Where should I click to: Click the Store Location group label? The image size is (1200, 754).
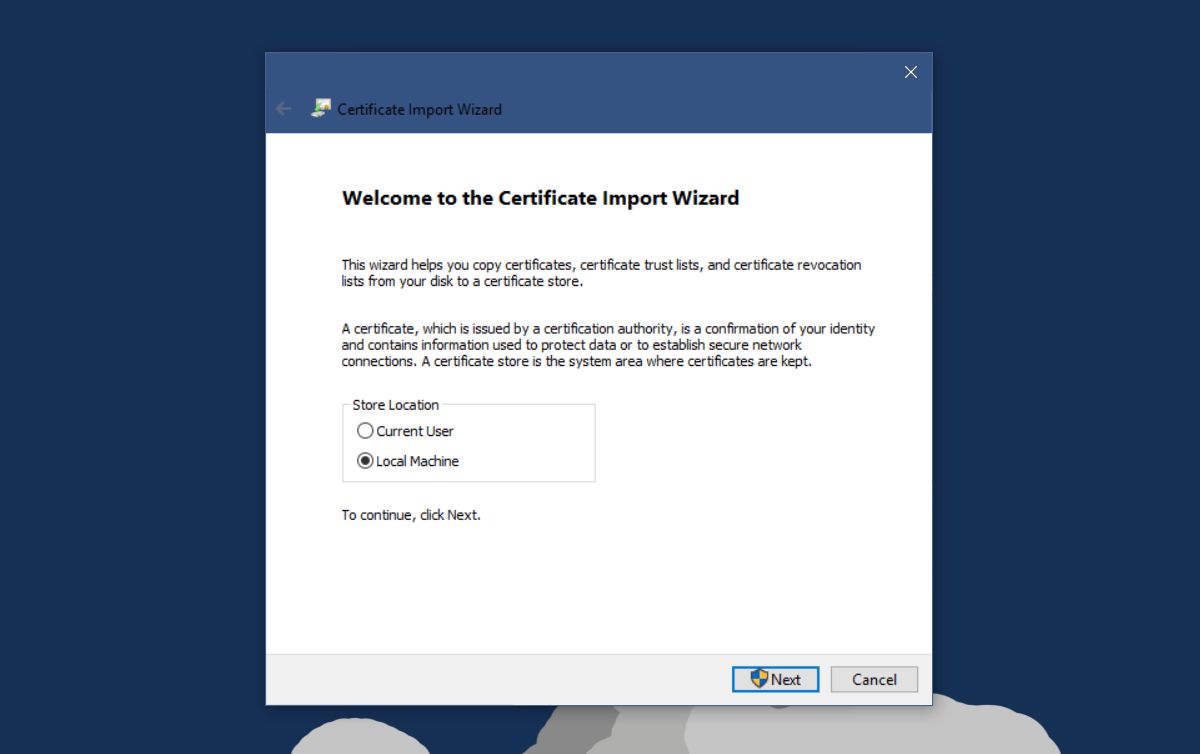395,405
